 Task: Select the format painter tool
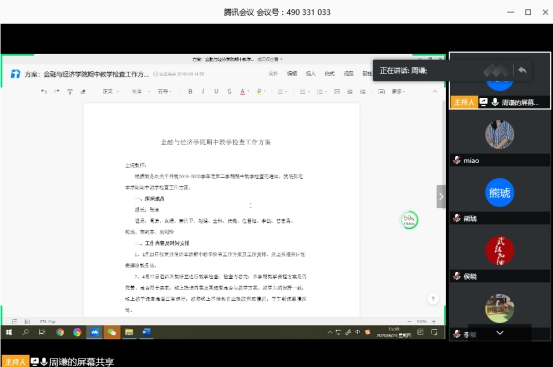pyautogui.click(x=70, y=92)
